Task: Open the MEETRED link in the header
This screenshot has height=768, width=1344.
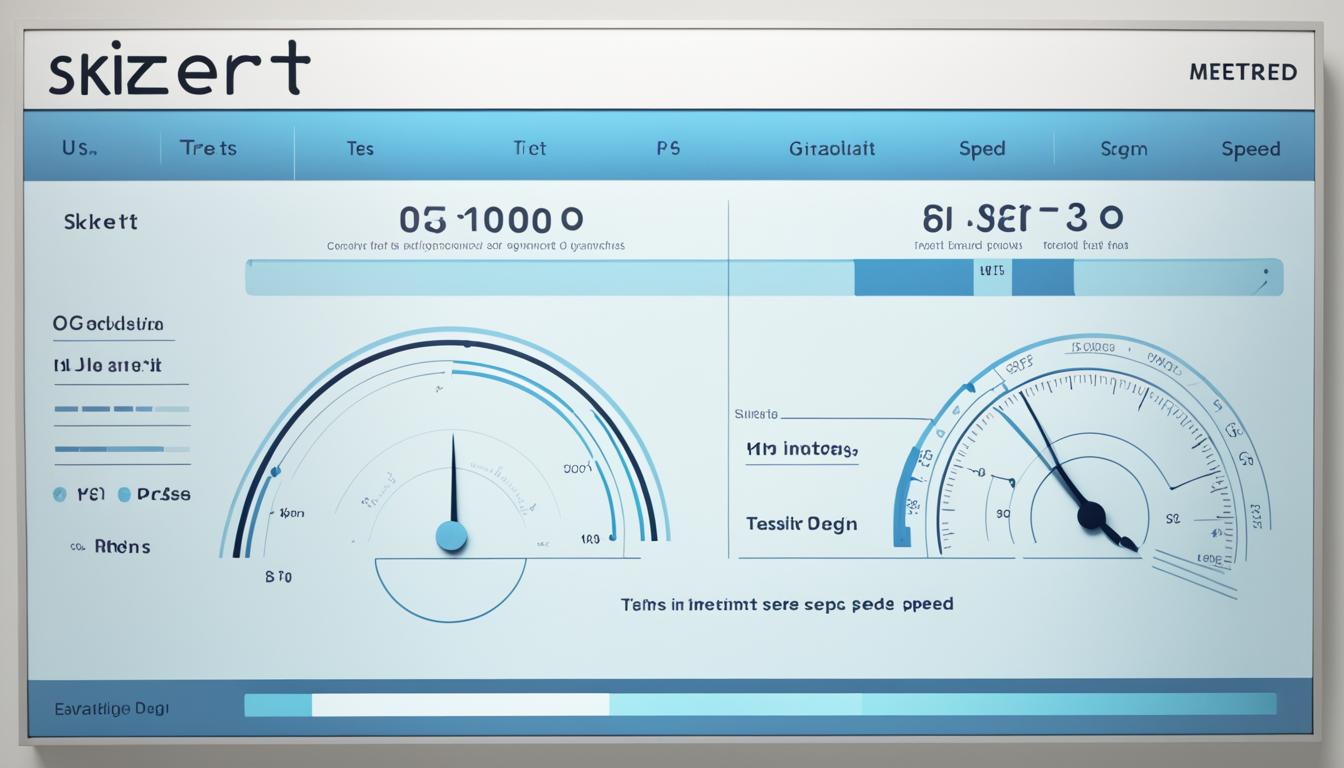Action: pyautogui.click(x=1243, y=72)
